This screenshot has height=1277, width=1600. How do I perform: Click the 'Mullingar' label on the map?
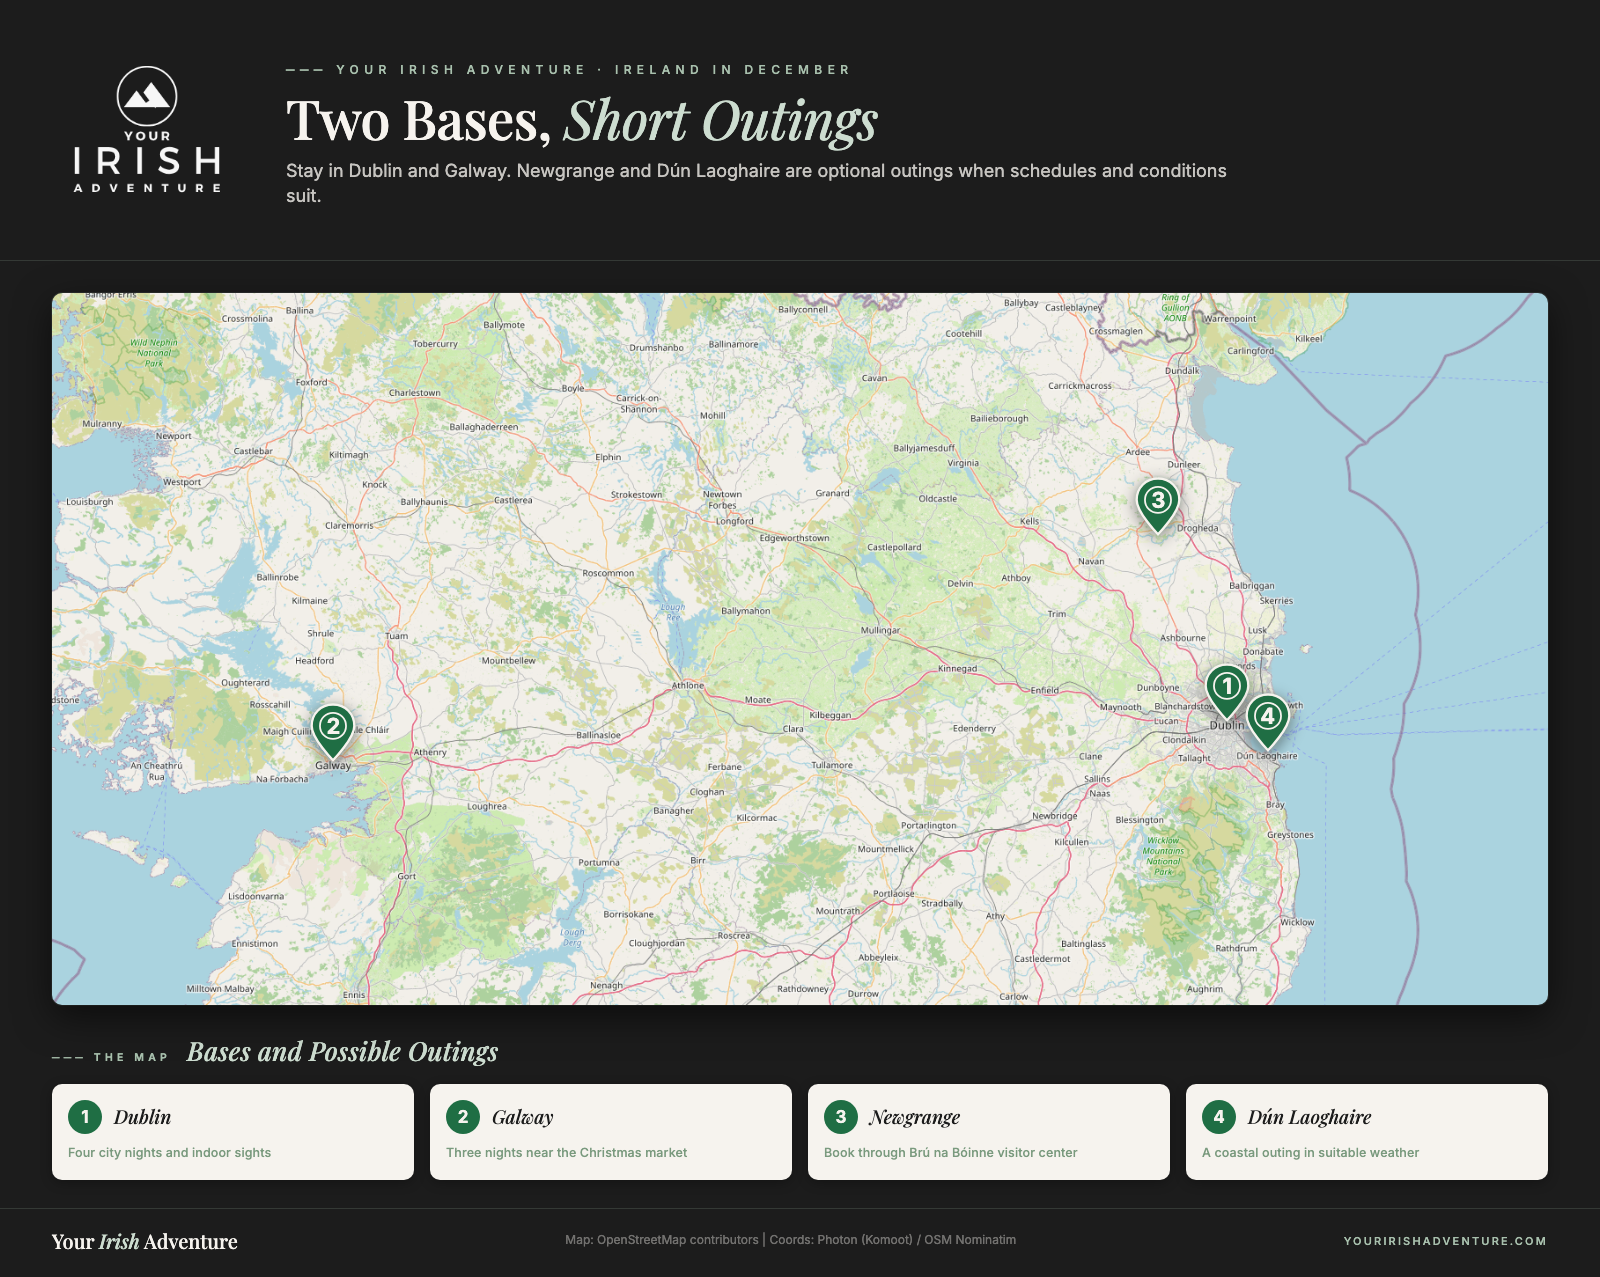point(880,631)
